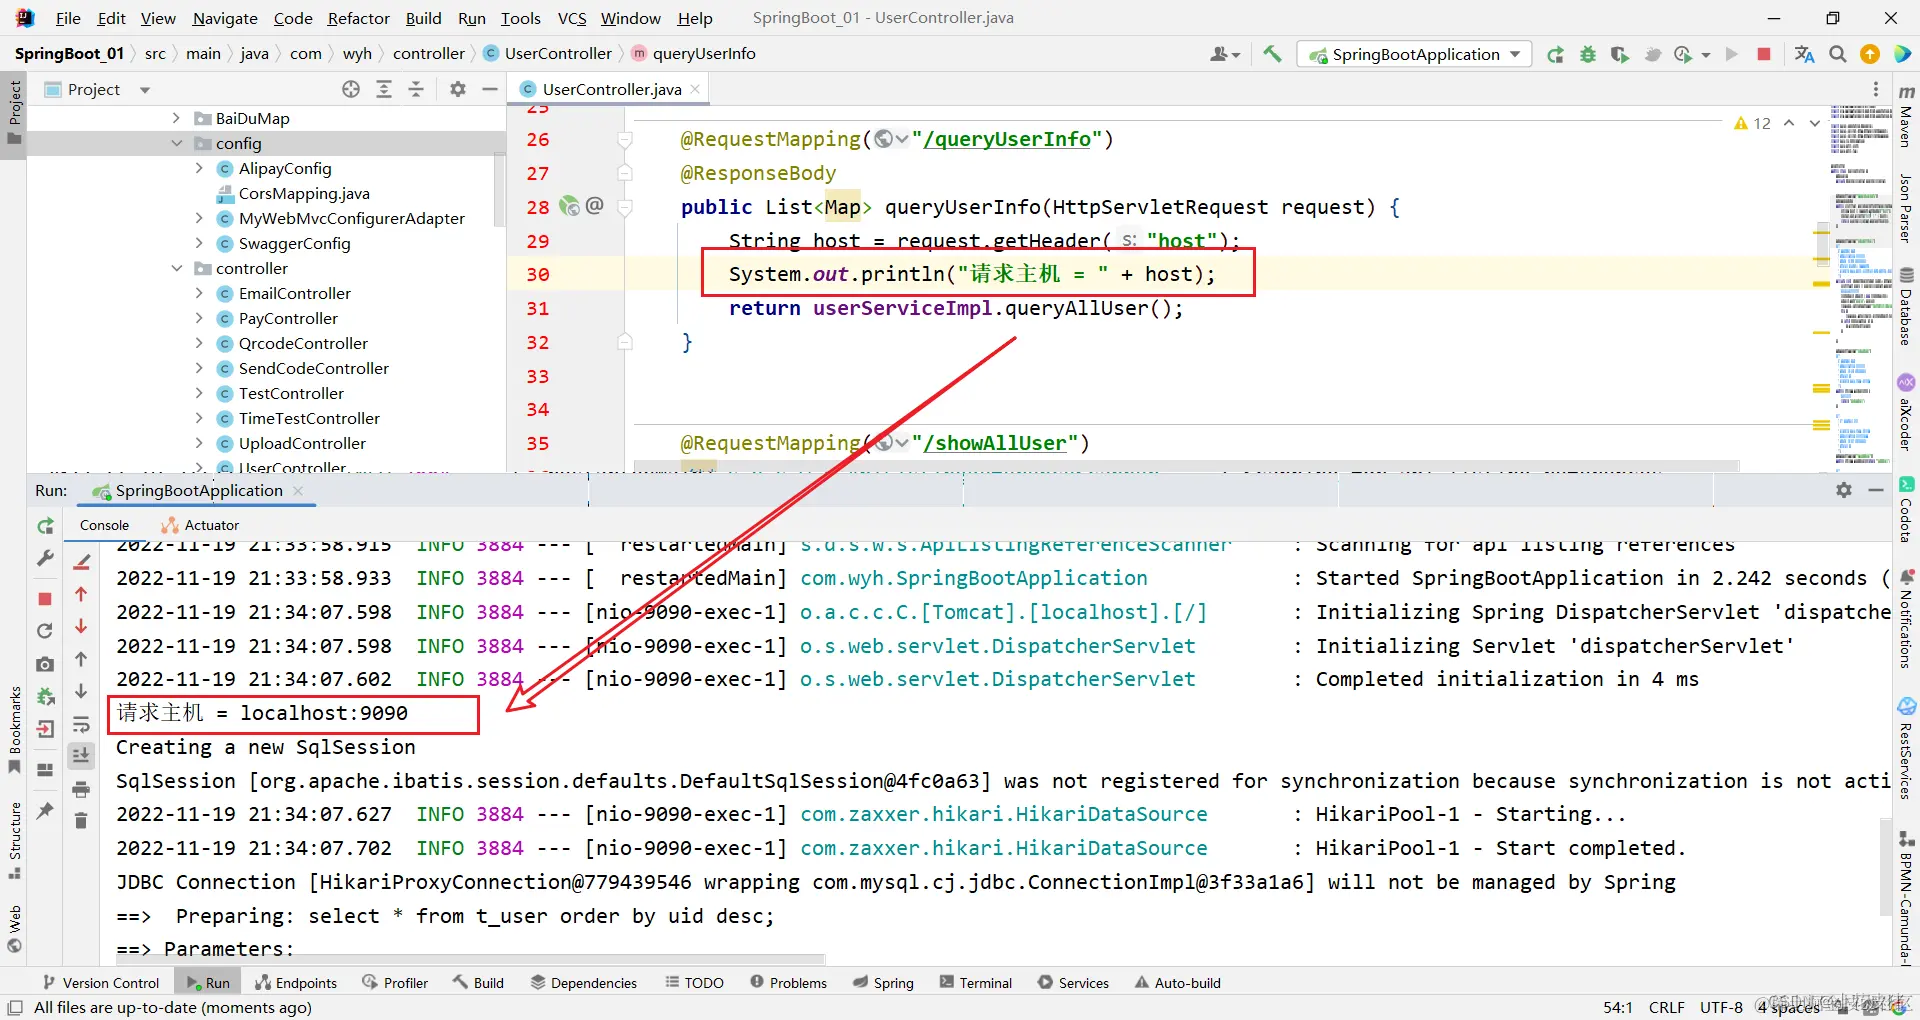This screenshot has width=1920, height=1020.
Task: Expand the AlipayConfig class node
Action: point(199,168)
